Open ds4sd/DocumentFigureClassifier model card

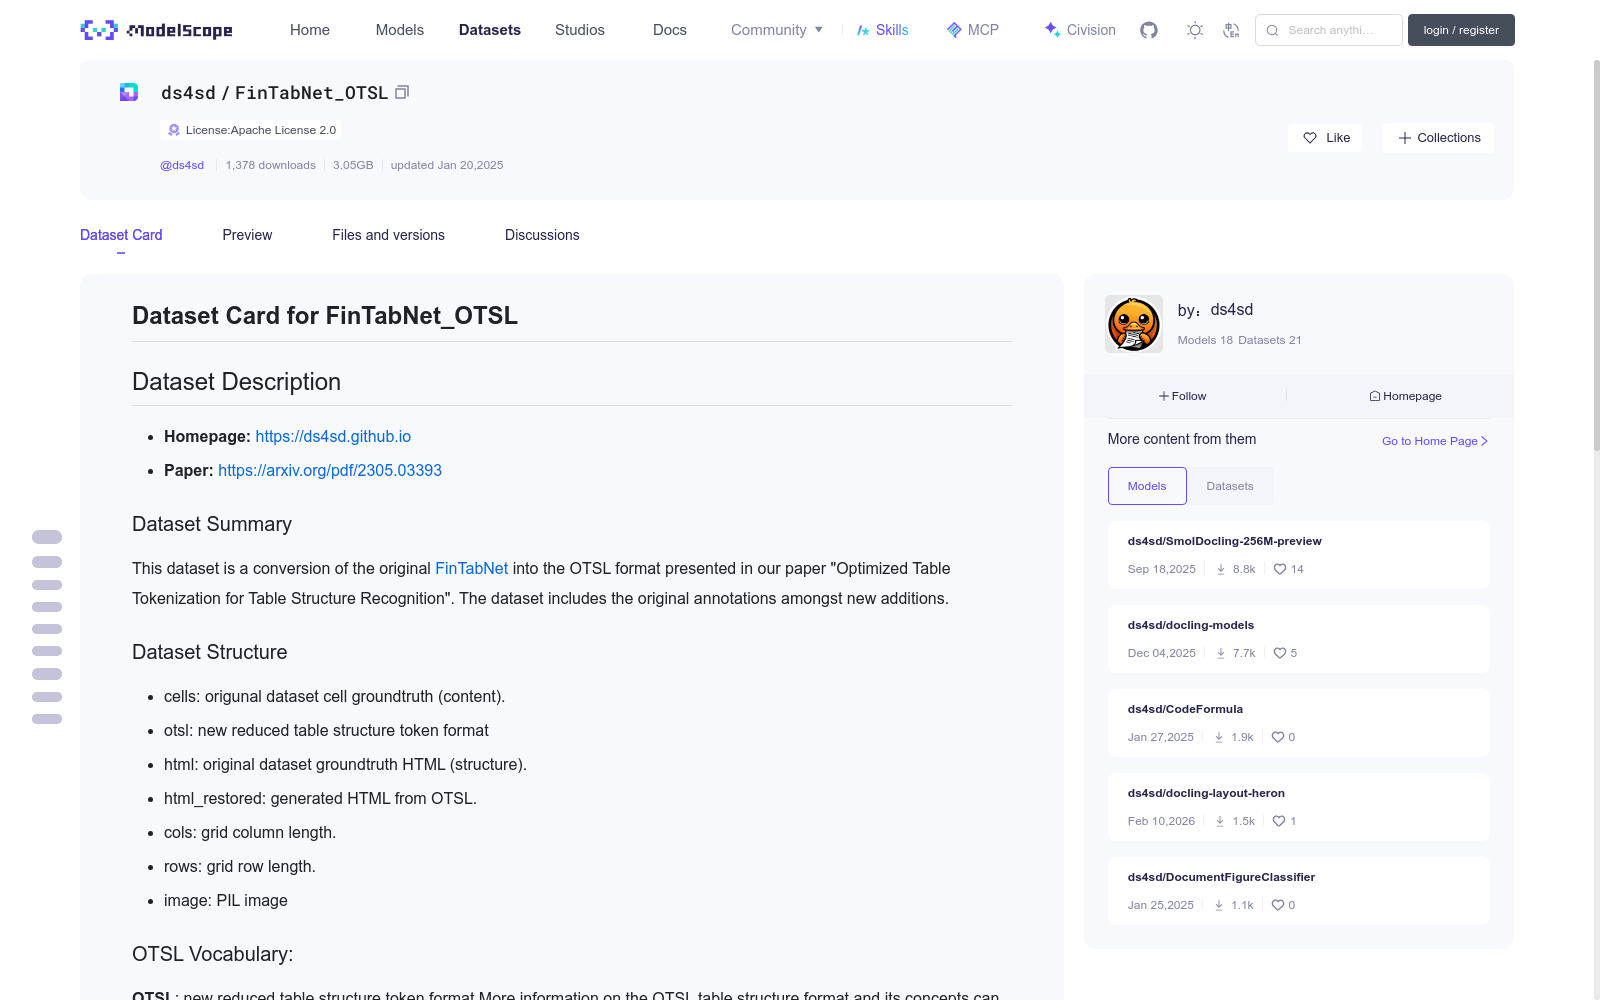[1299, 891]
